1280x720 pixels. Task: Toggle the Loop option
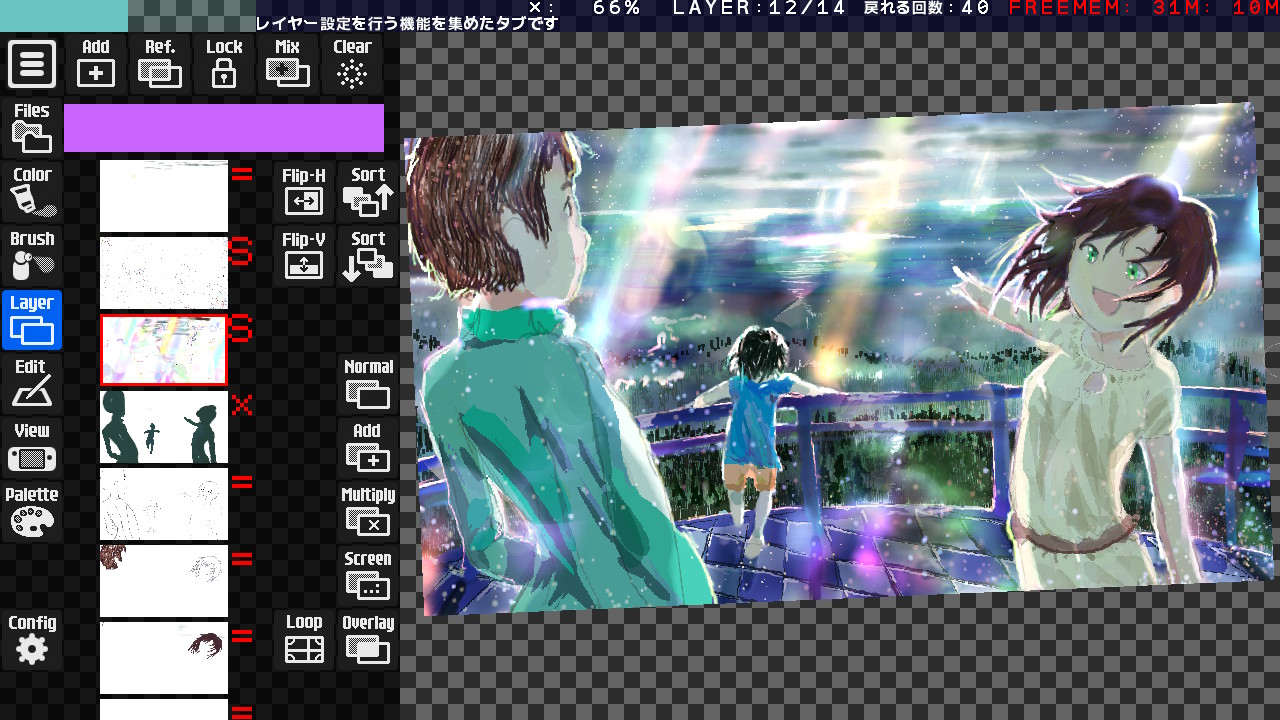pos(304,640)
